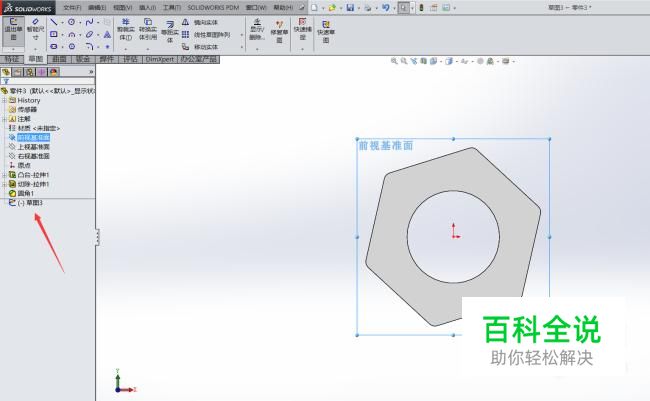Click the New document icon
The height and width of the screenshot is (401, 650).
coord(315,7)
